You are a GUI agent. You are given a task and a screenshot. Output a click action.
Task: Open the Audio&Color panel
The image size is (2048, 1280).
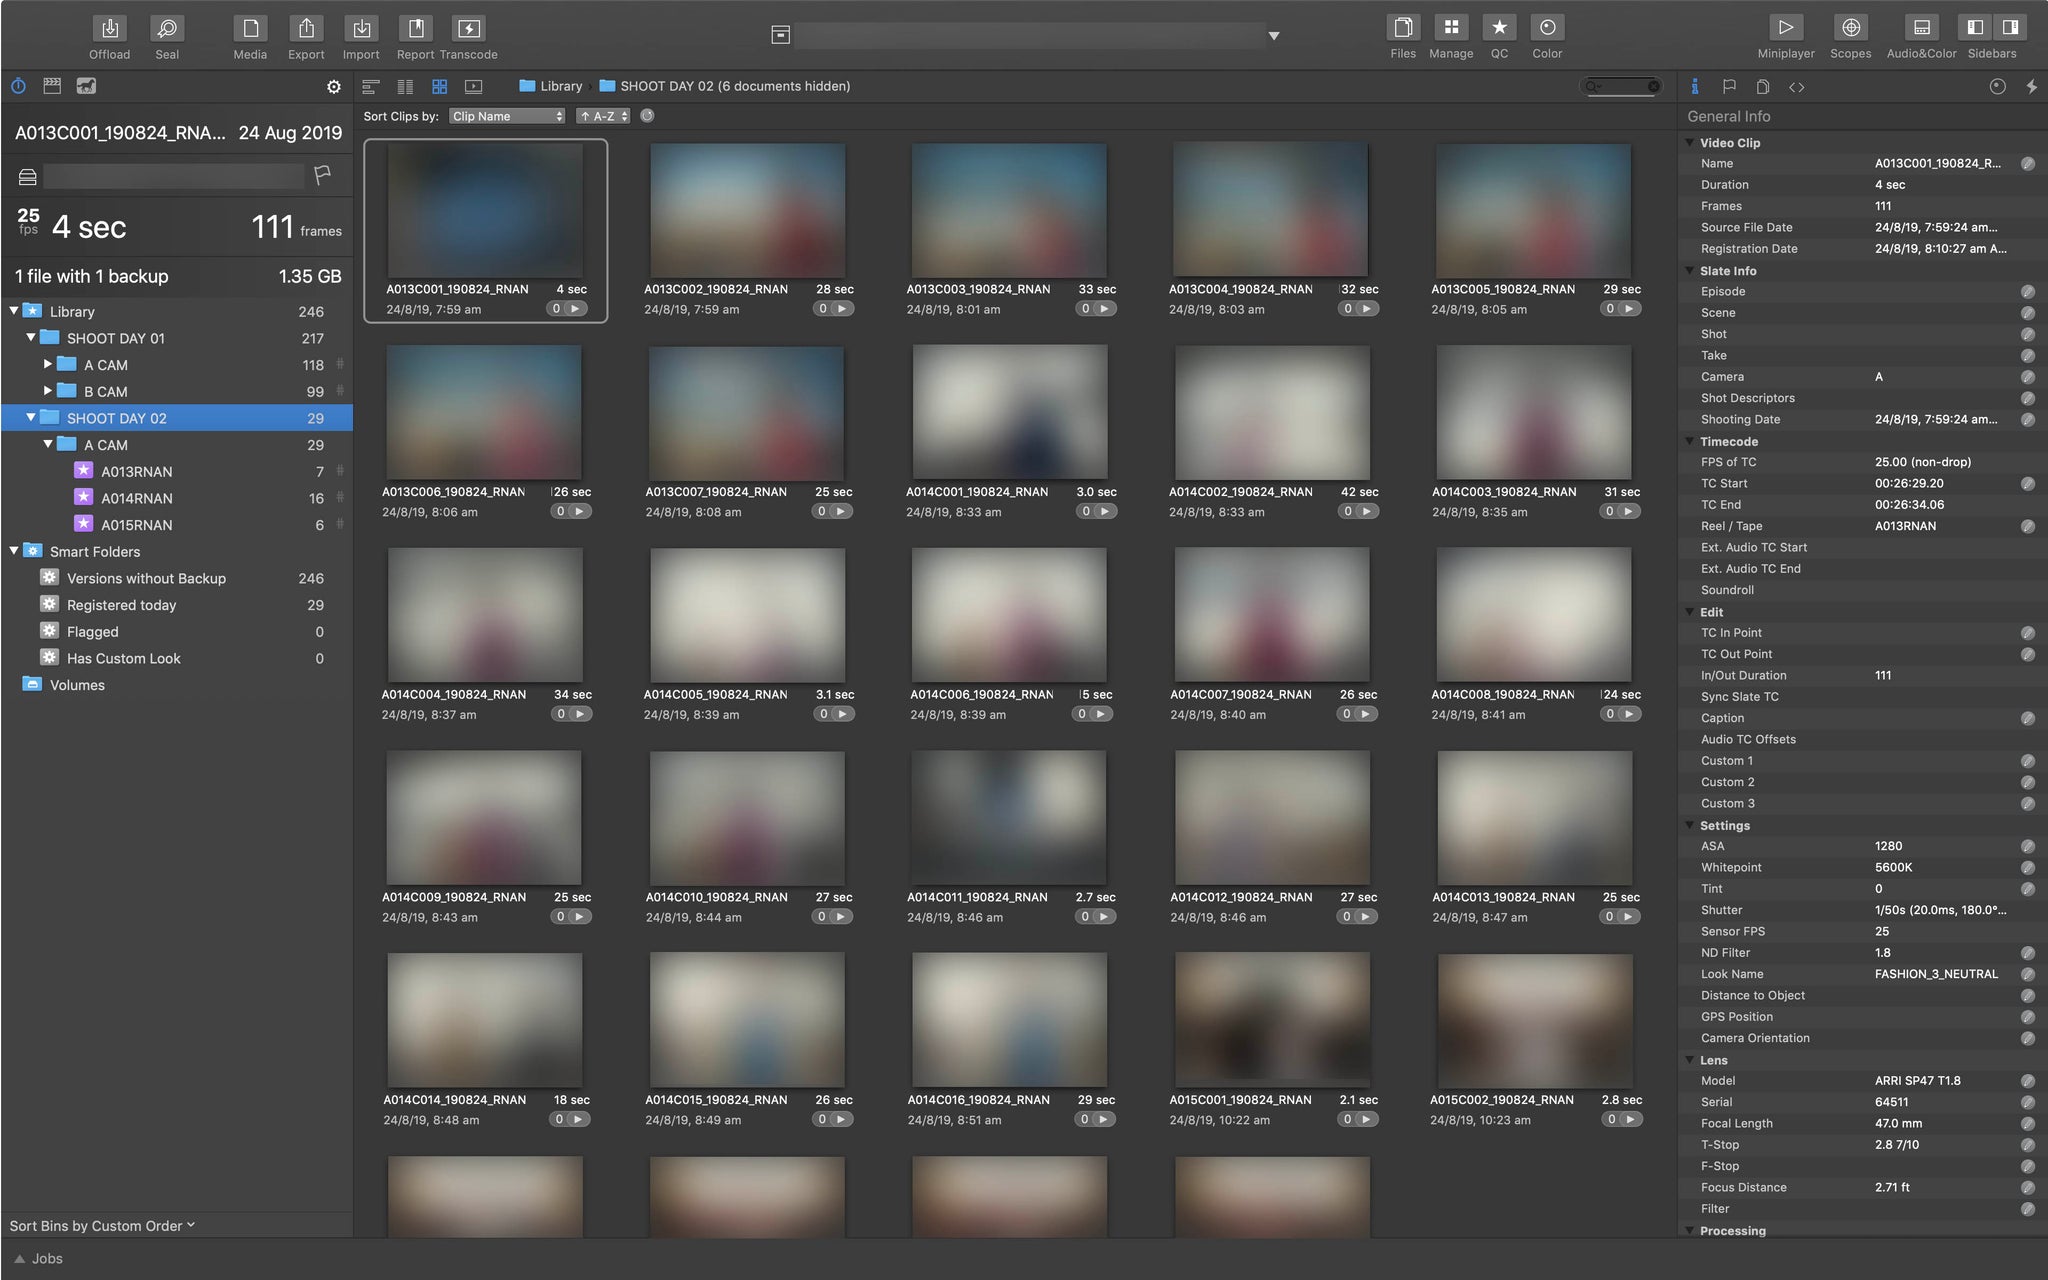point(1921,28)
